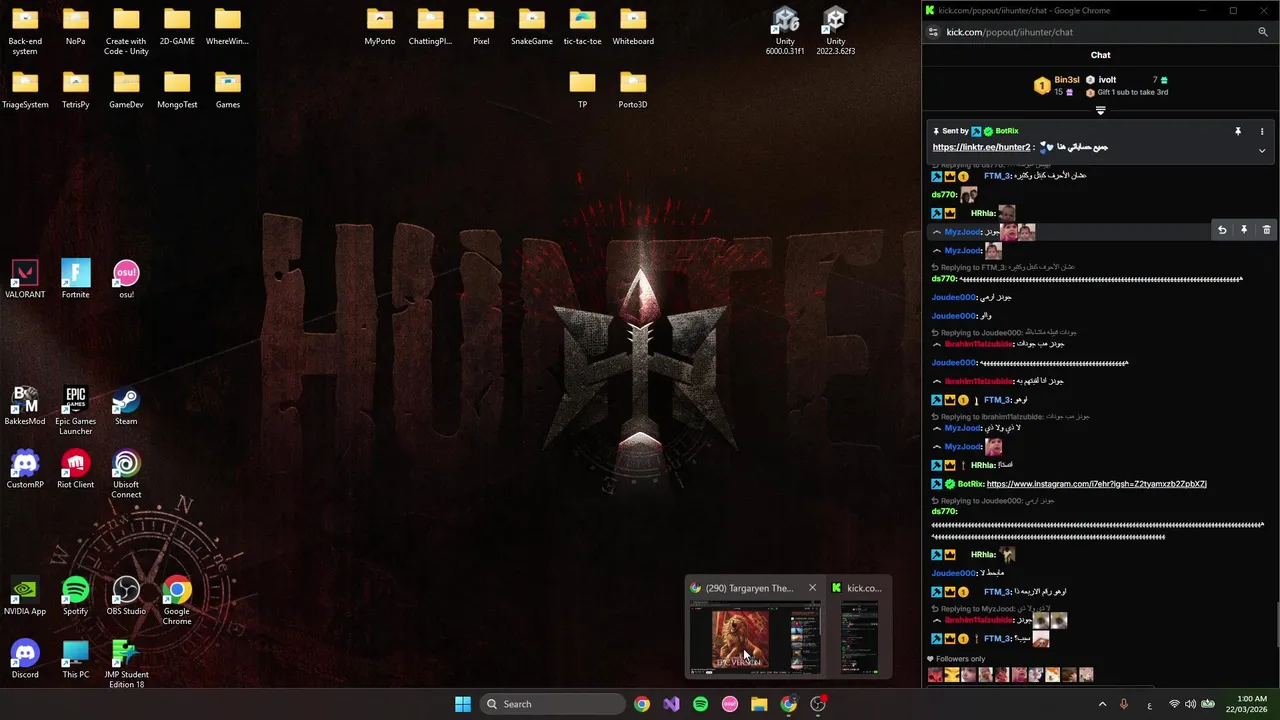Select the Unity 2022.3.62f3 desktop shortcut
This screenshot has height=720, width=1280.
click(x=835, y=31)
